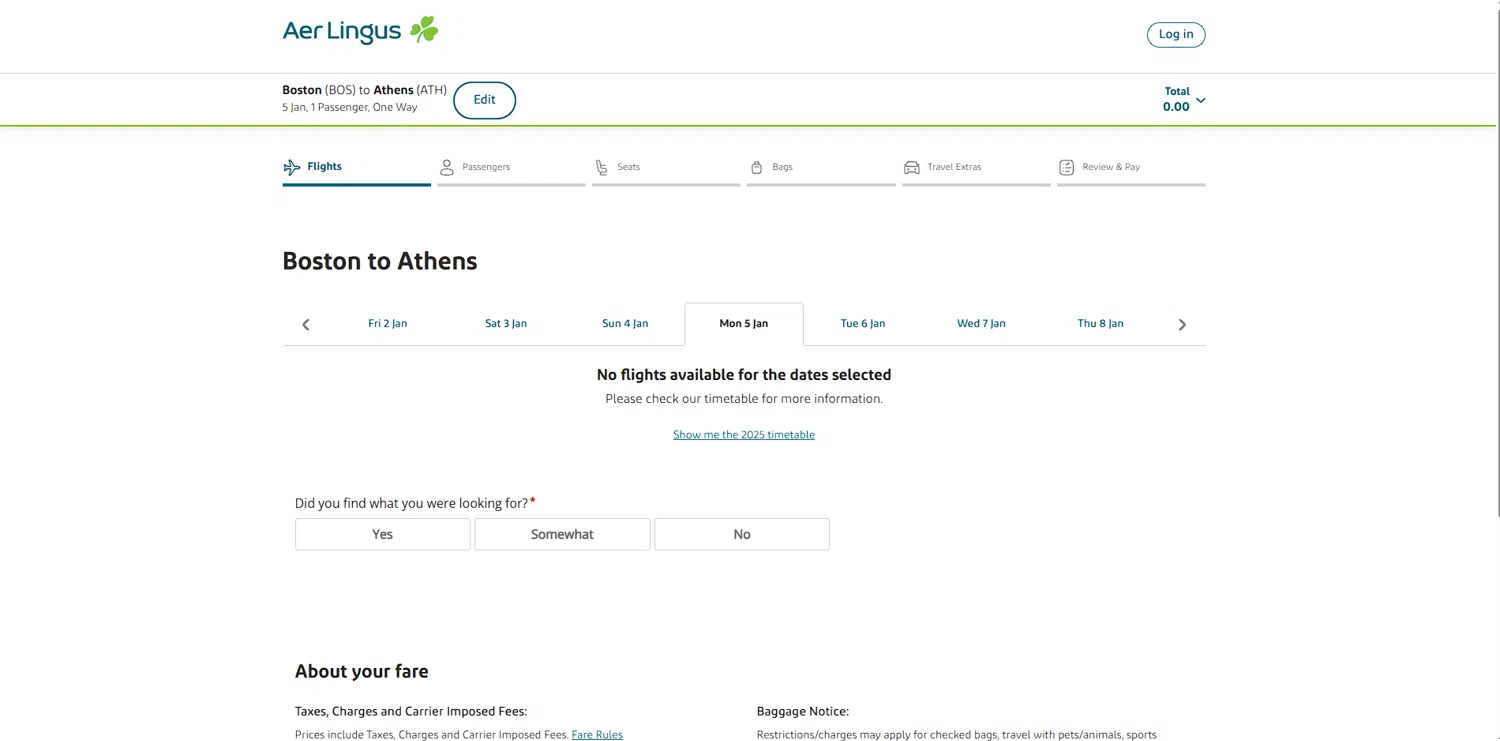Image resolution: width=1500 pixels, height=741 pixels.
Task: Answer Yes to the feedback question
Action: pos(383,534)
